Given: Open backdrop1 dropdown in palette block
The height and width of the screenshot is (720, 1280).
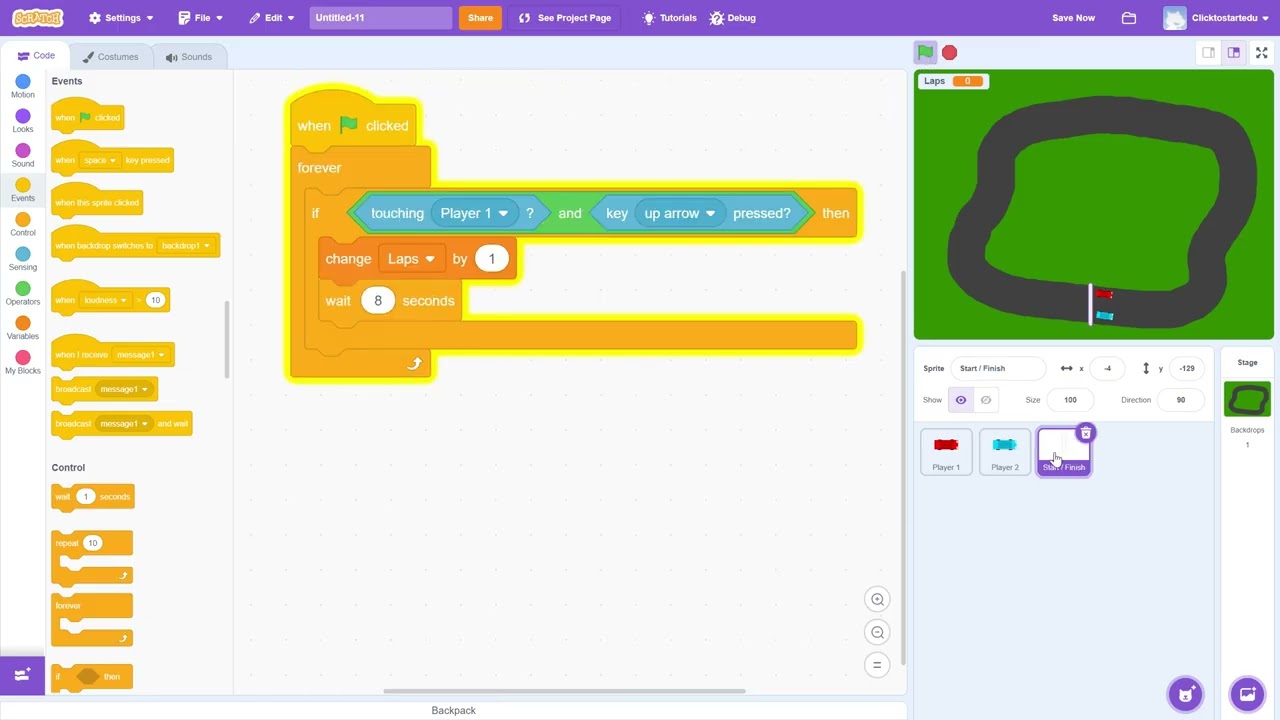Looking at the screenshot, I should click(x=186, y=246).
